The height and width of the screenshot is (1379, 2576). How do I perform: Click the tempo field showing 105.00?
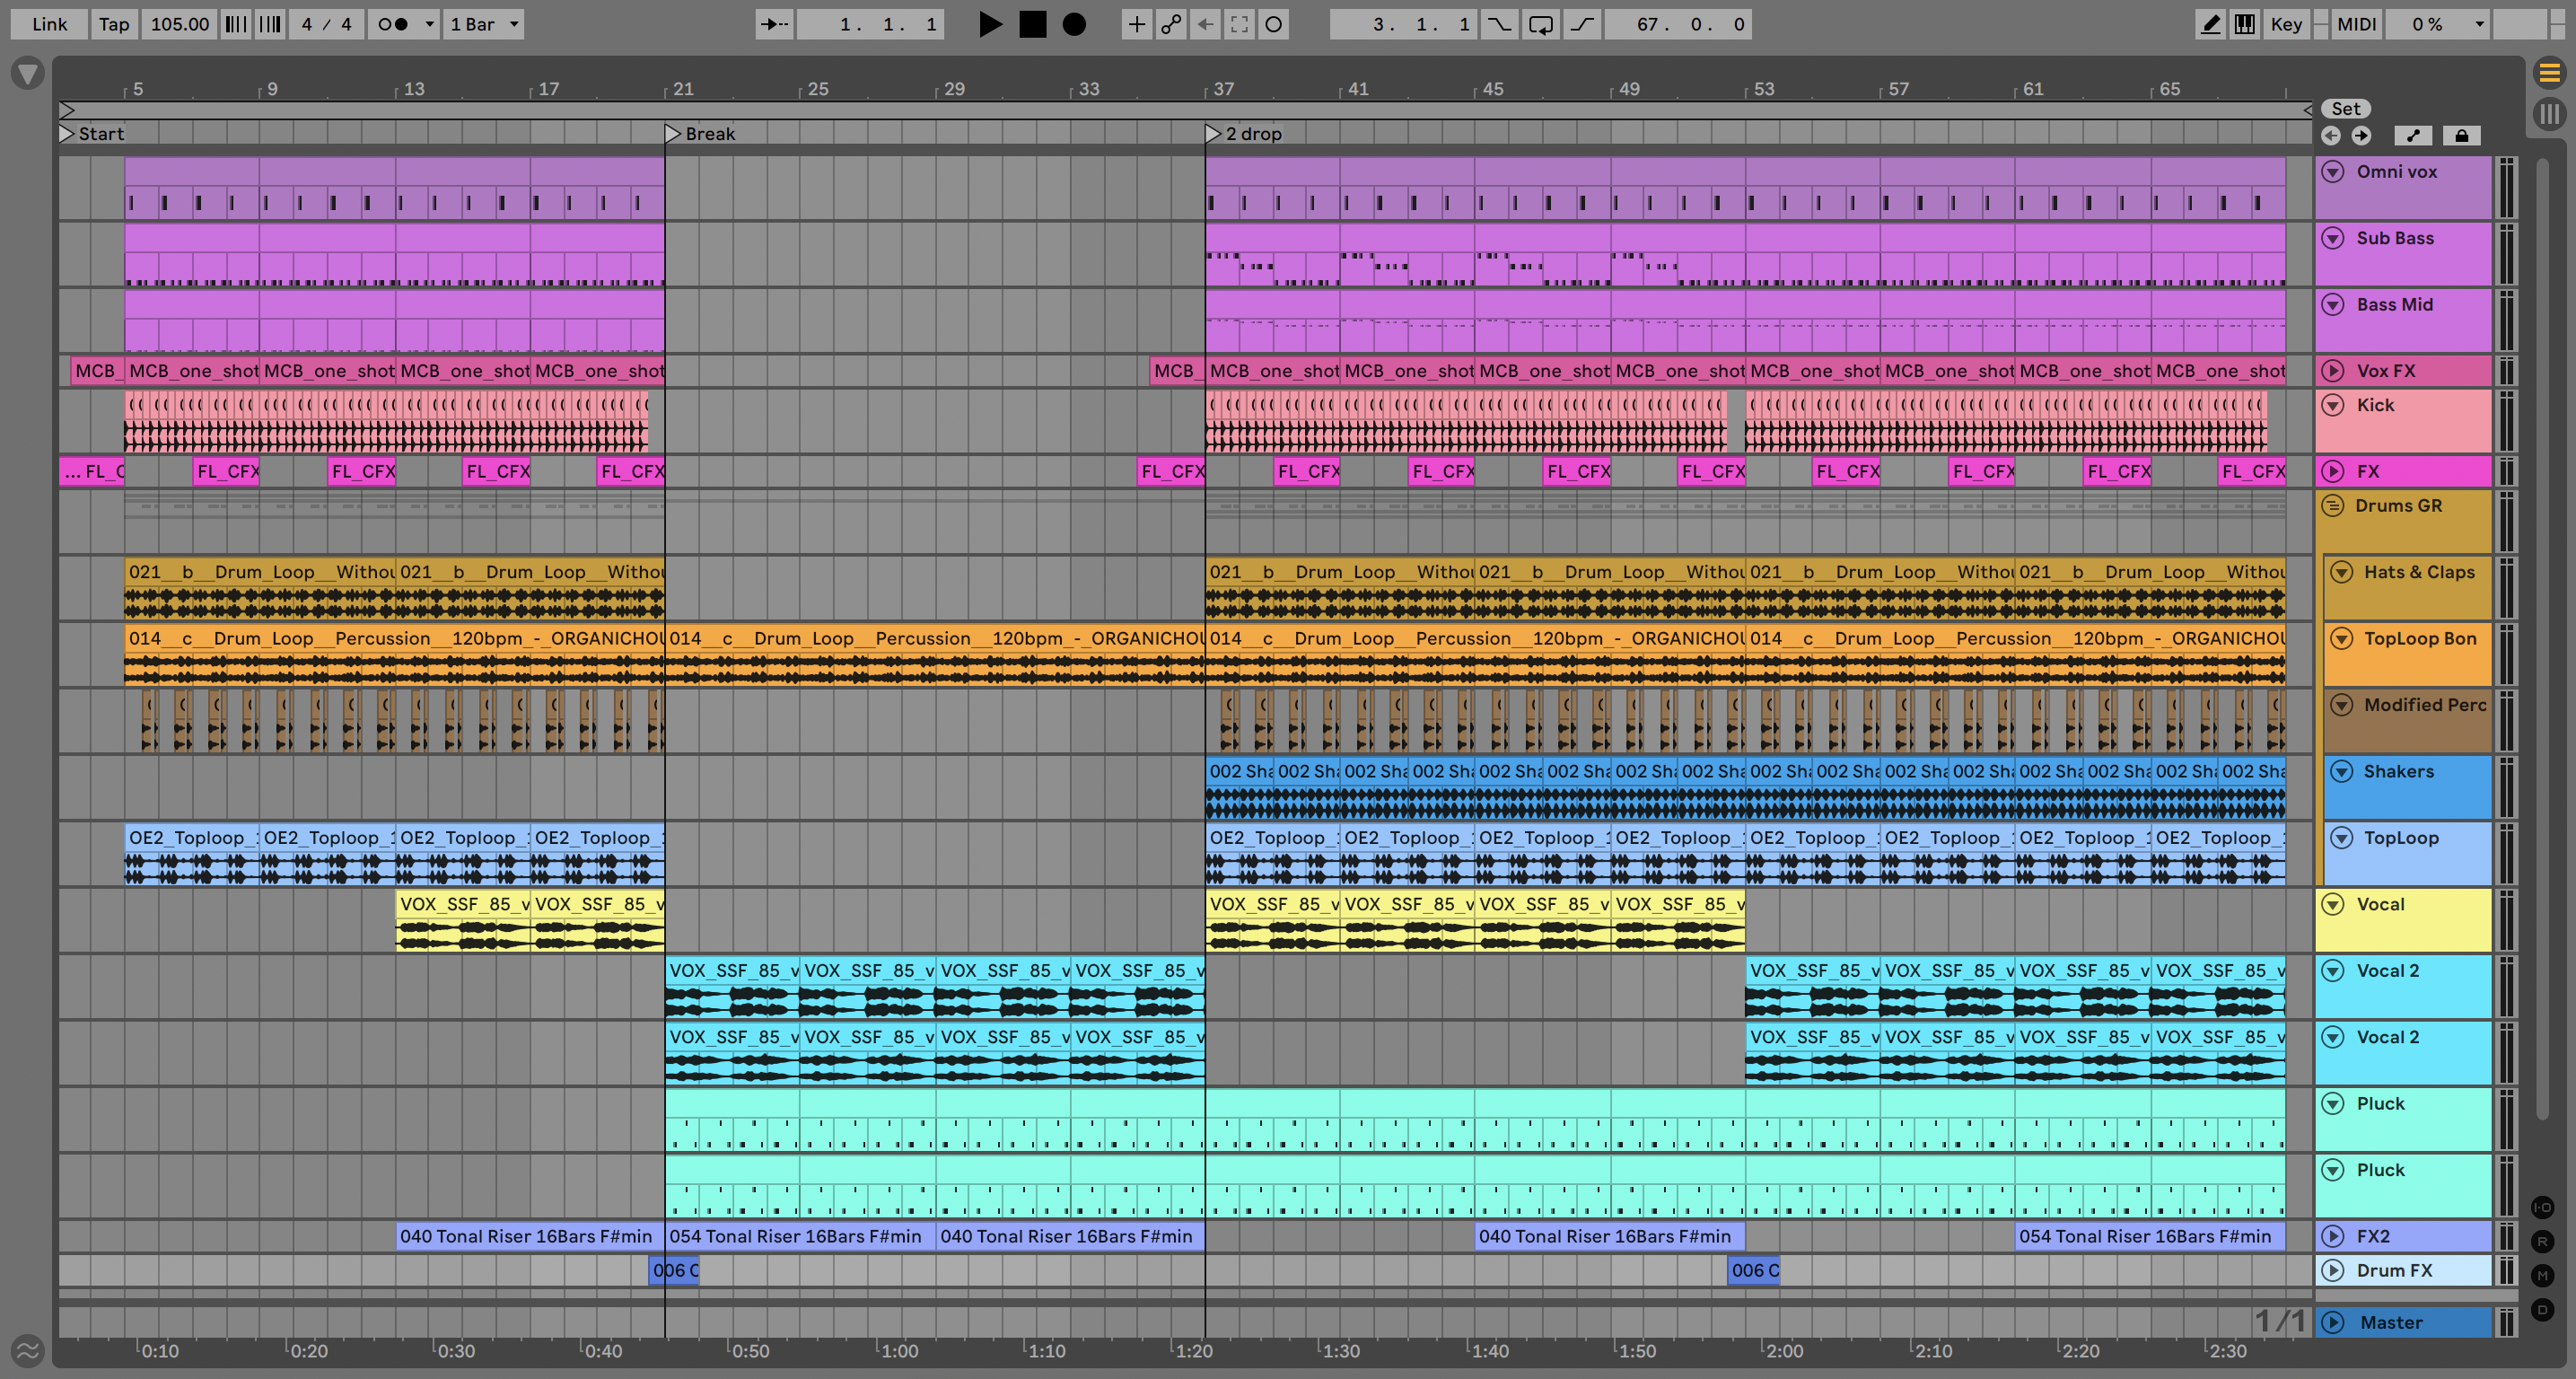click(x=179, y=24)
